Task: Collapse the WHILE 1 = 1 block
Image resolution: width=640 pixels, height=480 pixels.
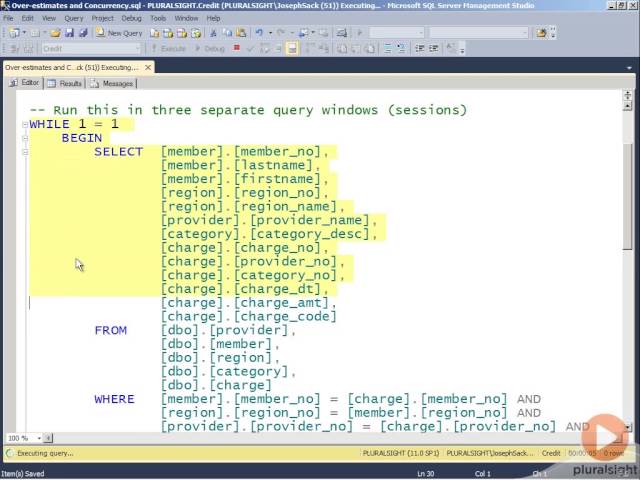Action: [25, 124]
